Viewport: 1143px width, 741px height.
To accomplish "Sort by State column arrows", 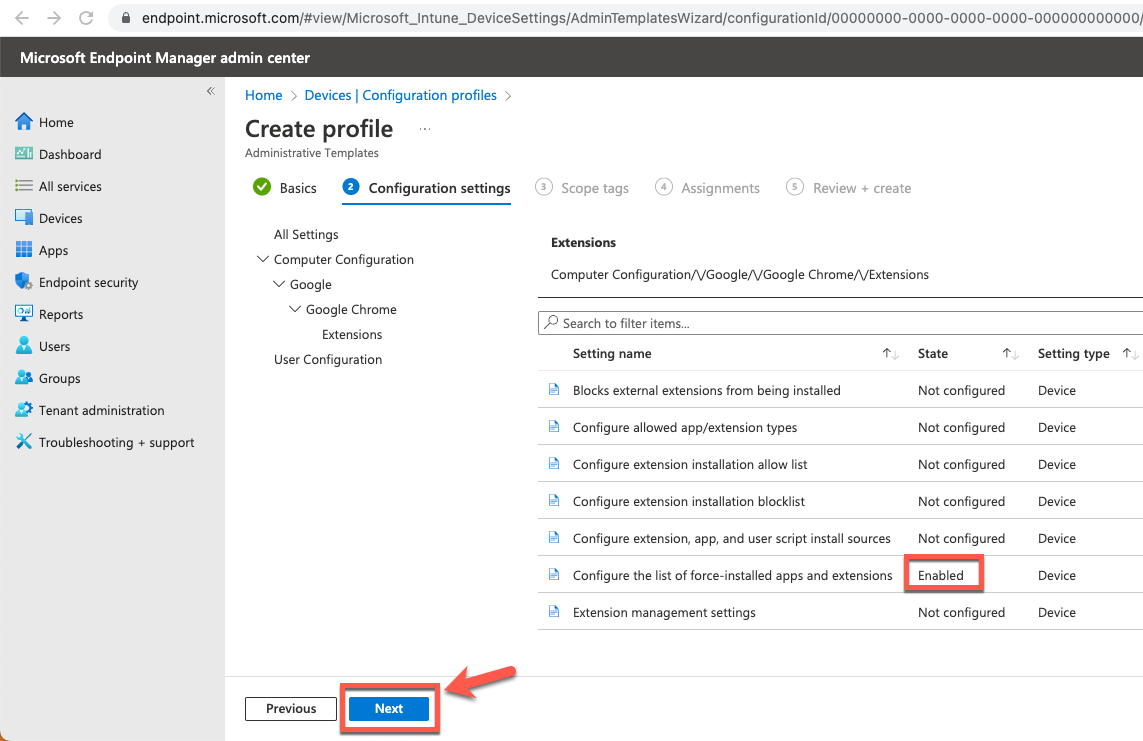I will [1010, 353].
